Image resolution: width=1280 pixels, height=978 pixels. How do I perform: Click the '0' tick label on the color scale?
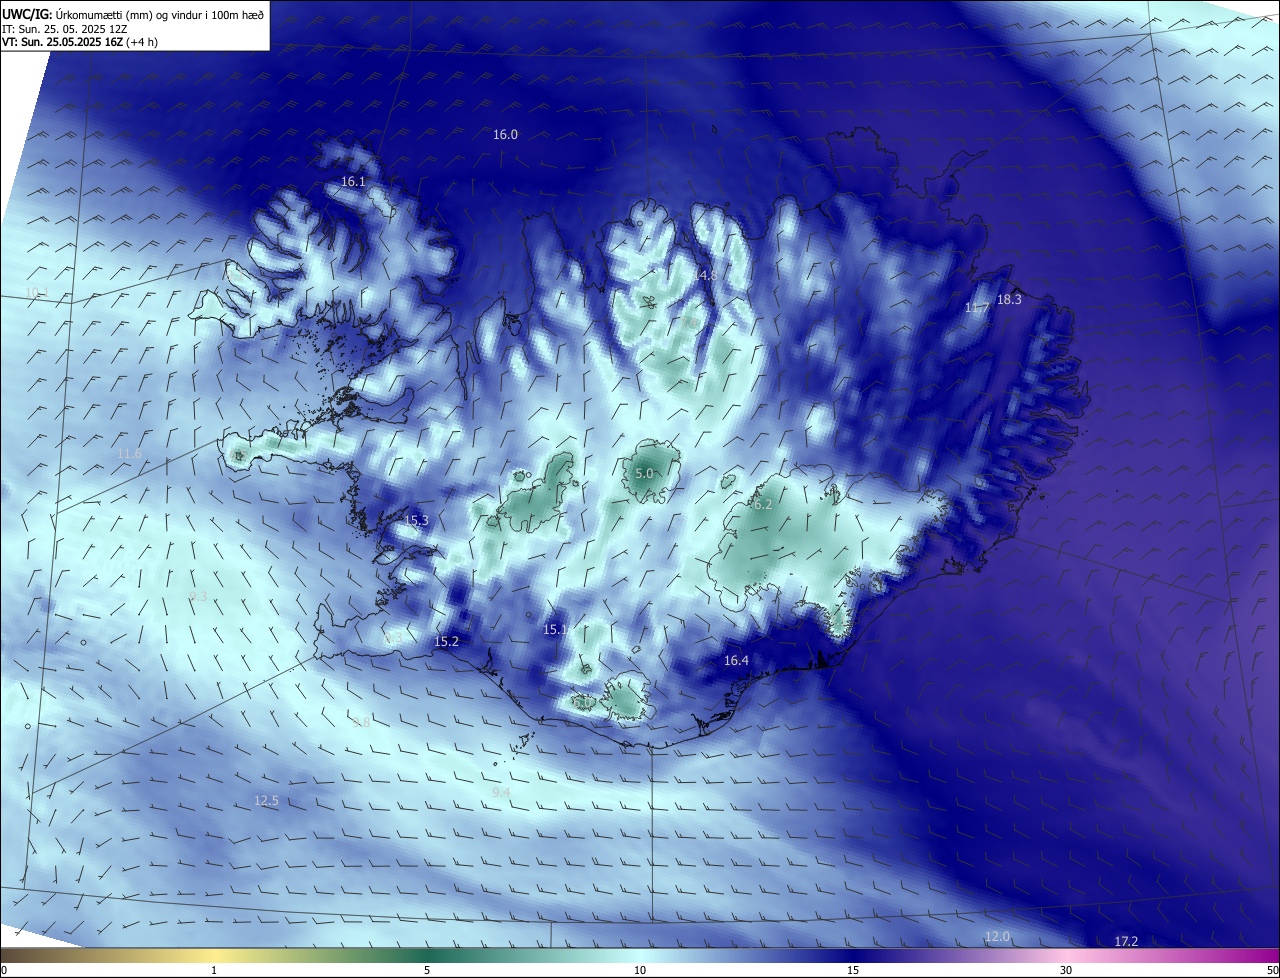tap(4, 970)
